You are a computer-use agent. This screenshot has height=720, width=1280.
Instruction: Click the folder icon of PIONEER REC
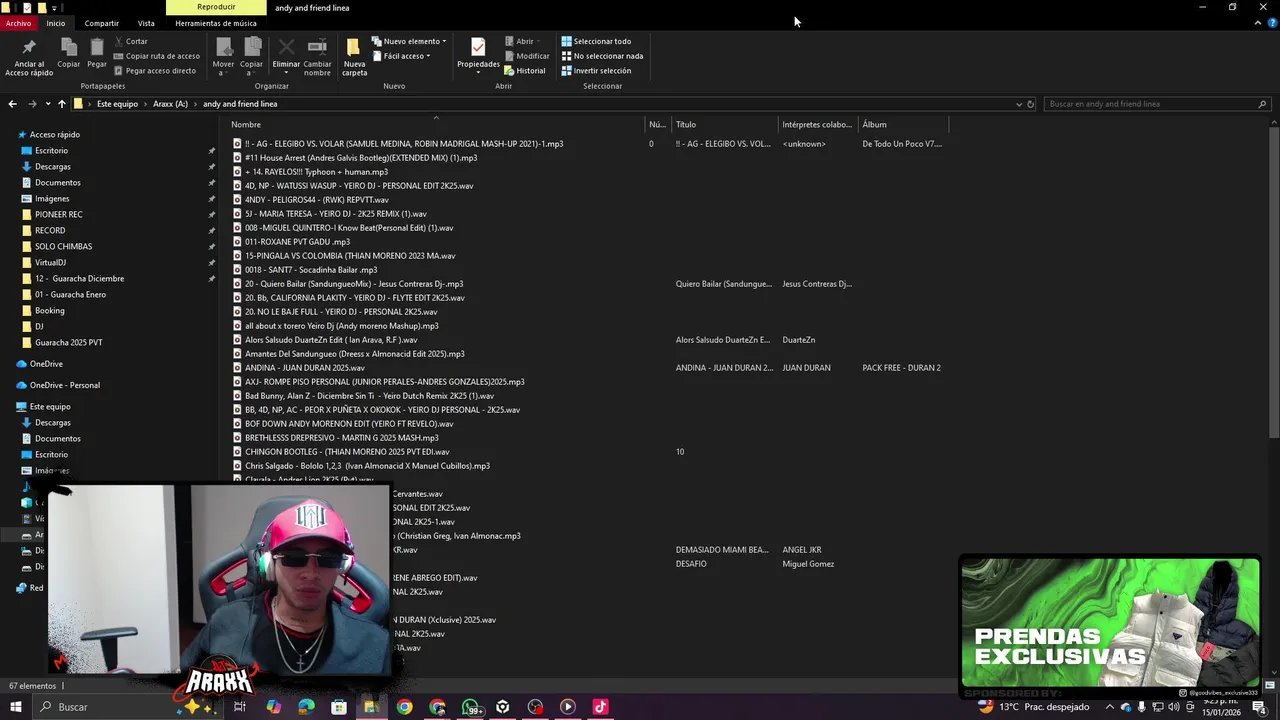tap(26, 214)
